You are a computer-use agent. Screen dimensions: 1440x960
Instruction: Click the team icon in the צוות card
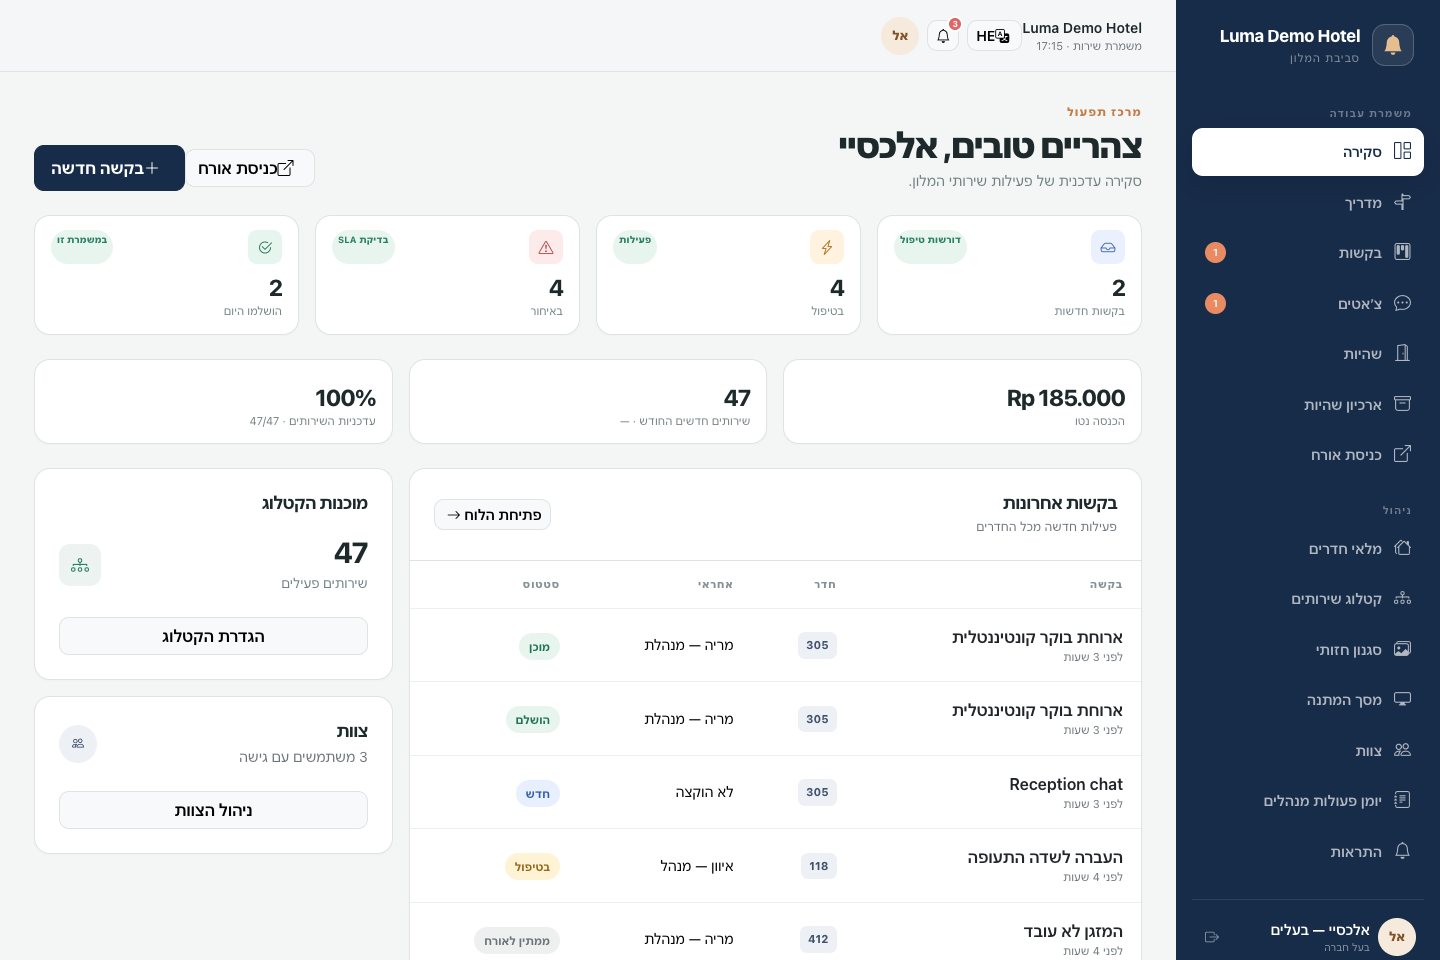click(78, 744)
